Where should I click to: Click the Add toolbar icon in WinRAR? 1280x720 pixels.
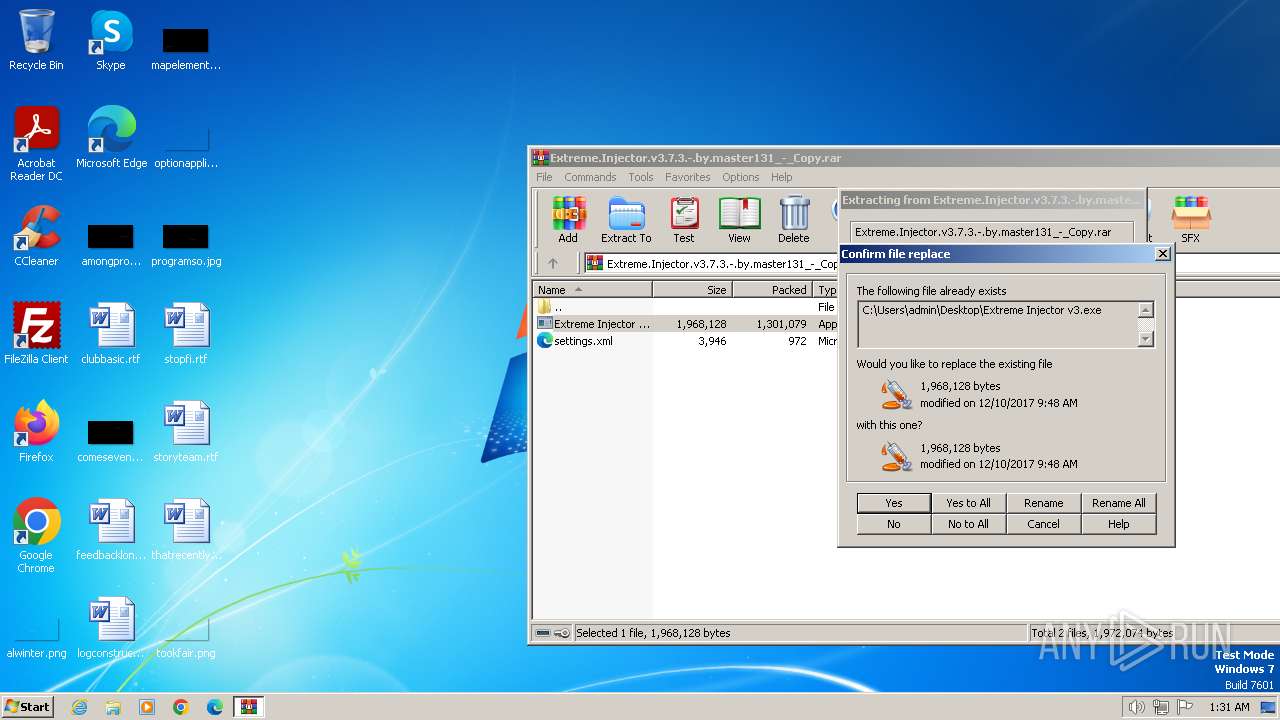tap(568, 219)
